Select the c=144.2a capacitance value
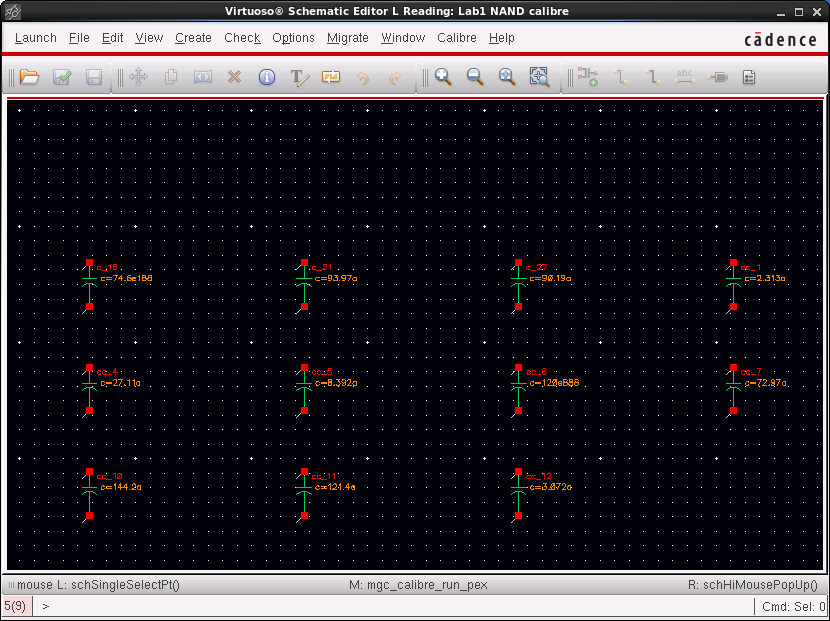This screenshot has width=830, height=621. tap(121, 487)
